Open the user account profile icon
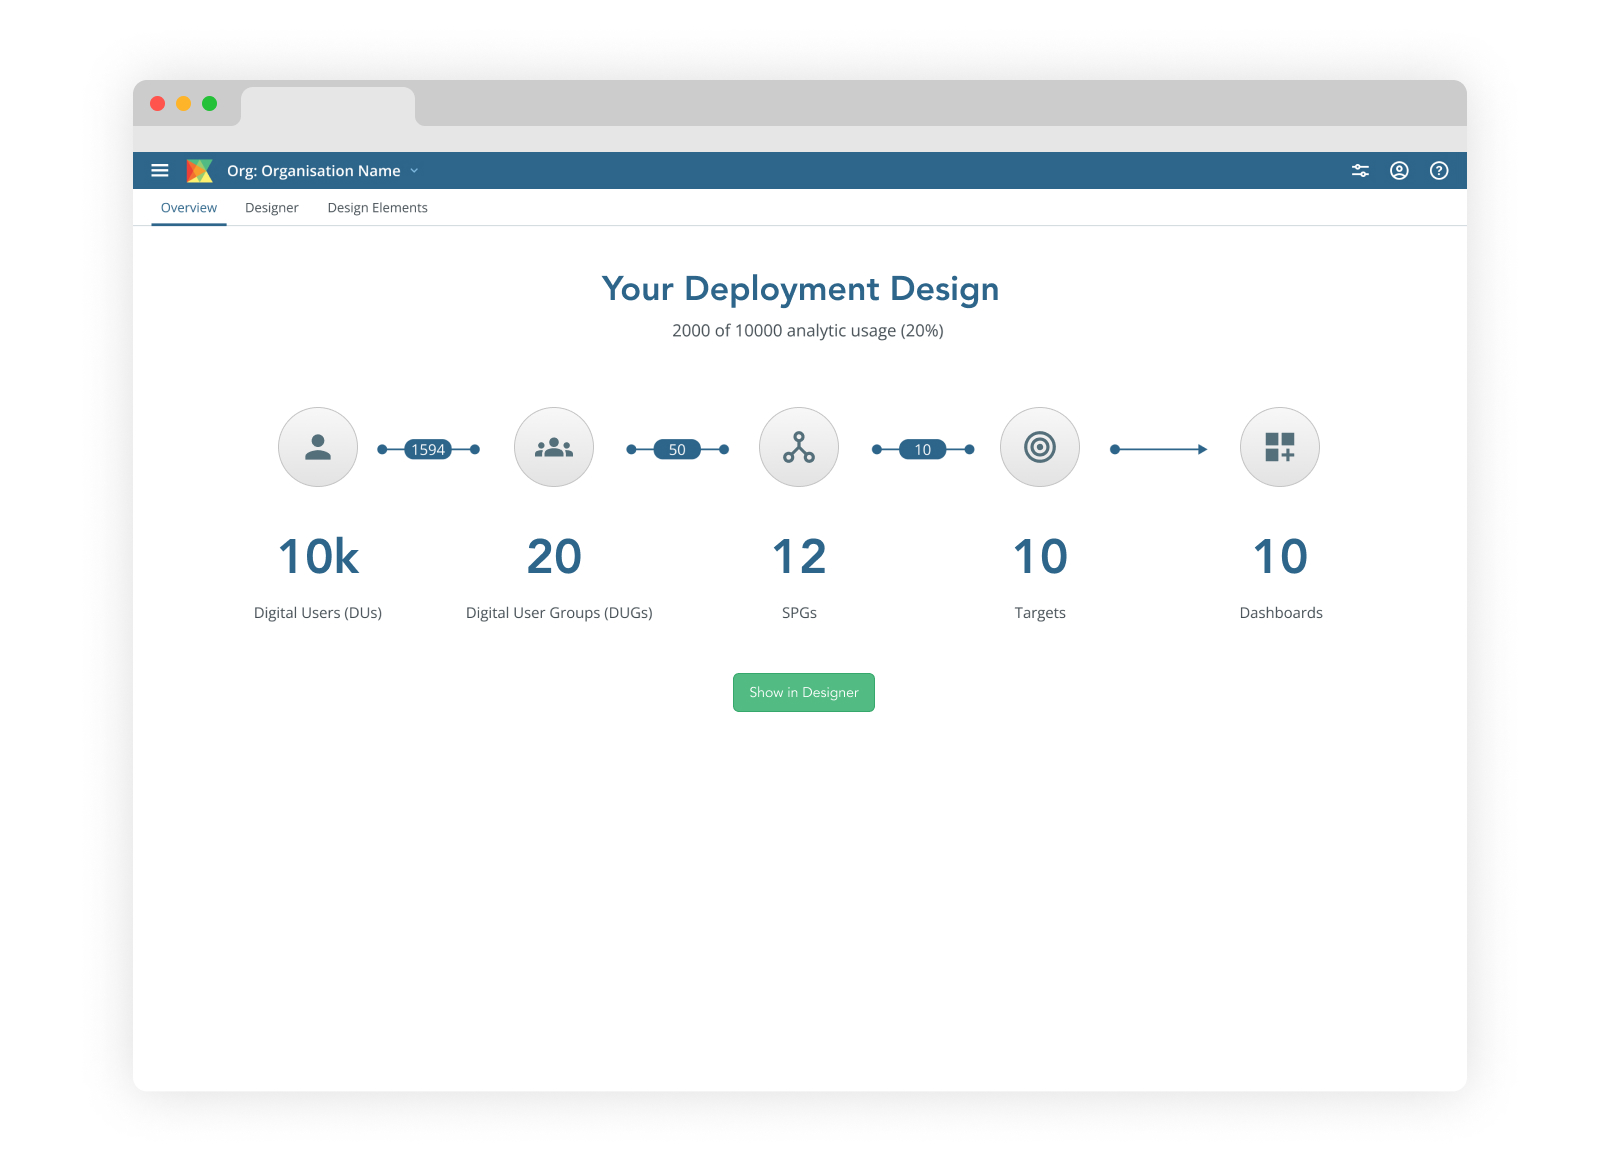The height and width of the screenshot is (1172, 1600). point(1399,171)
